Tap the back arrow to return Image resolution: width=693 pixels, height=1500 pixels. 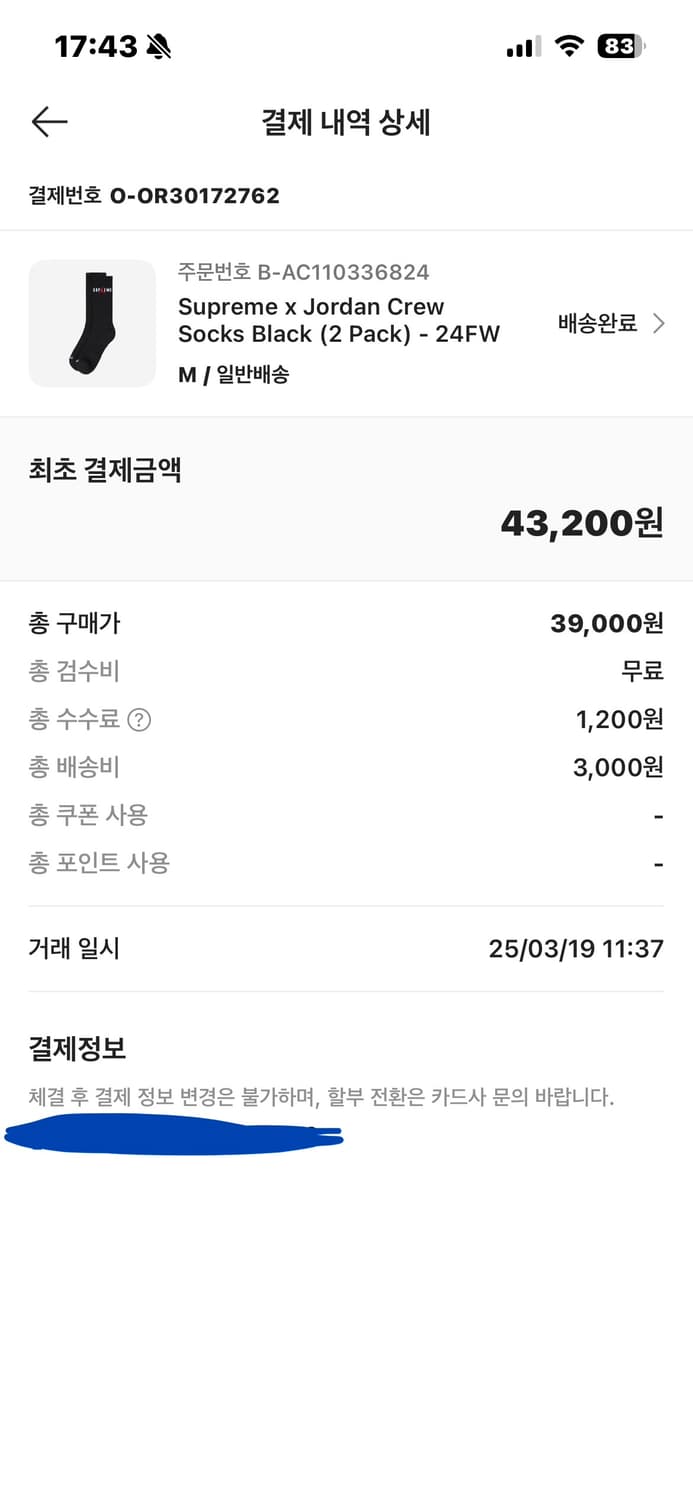point(48,121)
